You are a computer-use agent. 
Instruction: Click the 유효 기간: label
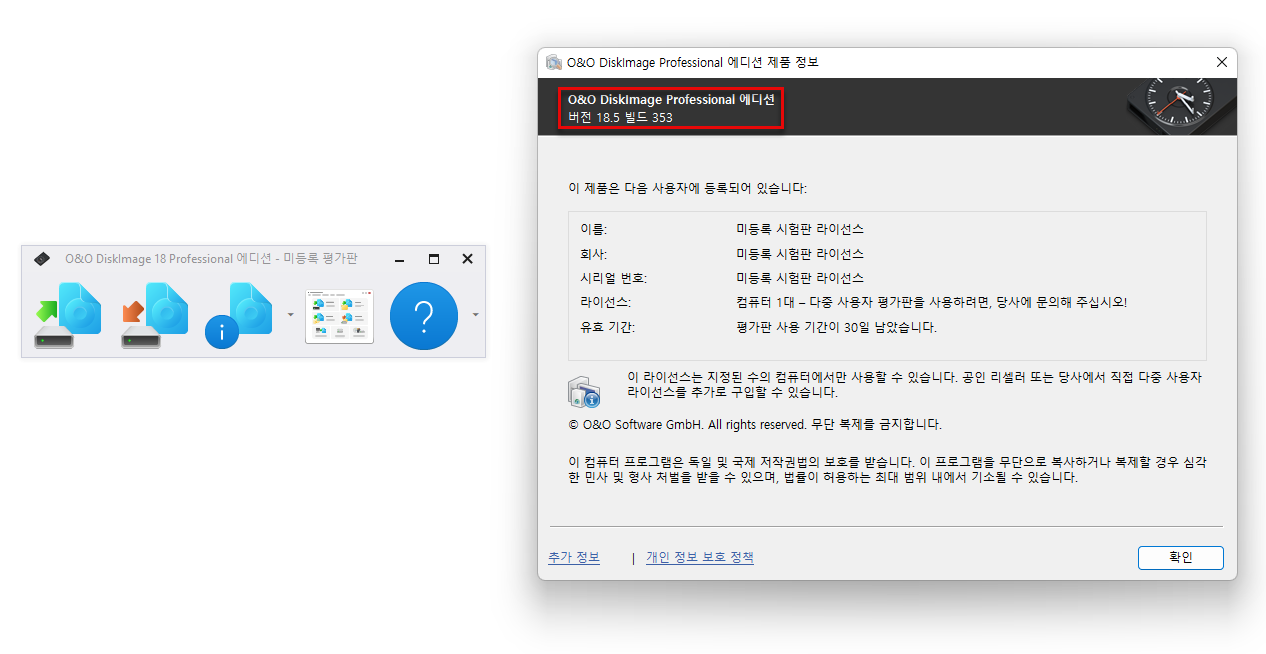(x=608, y=327)
